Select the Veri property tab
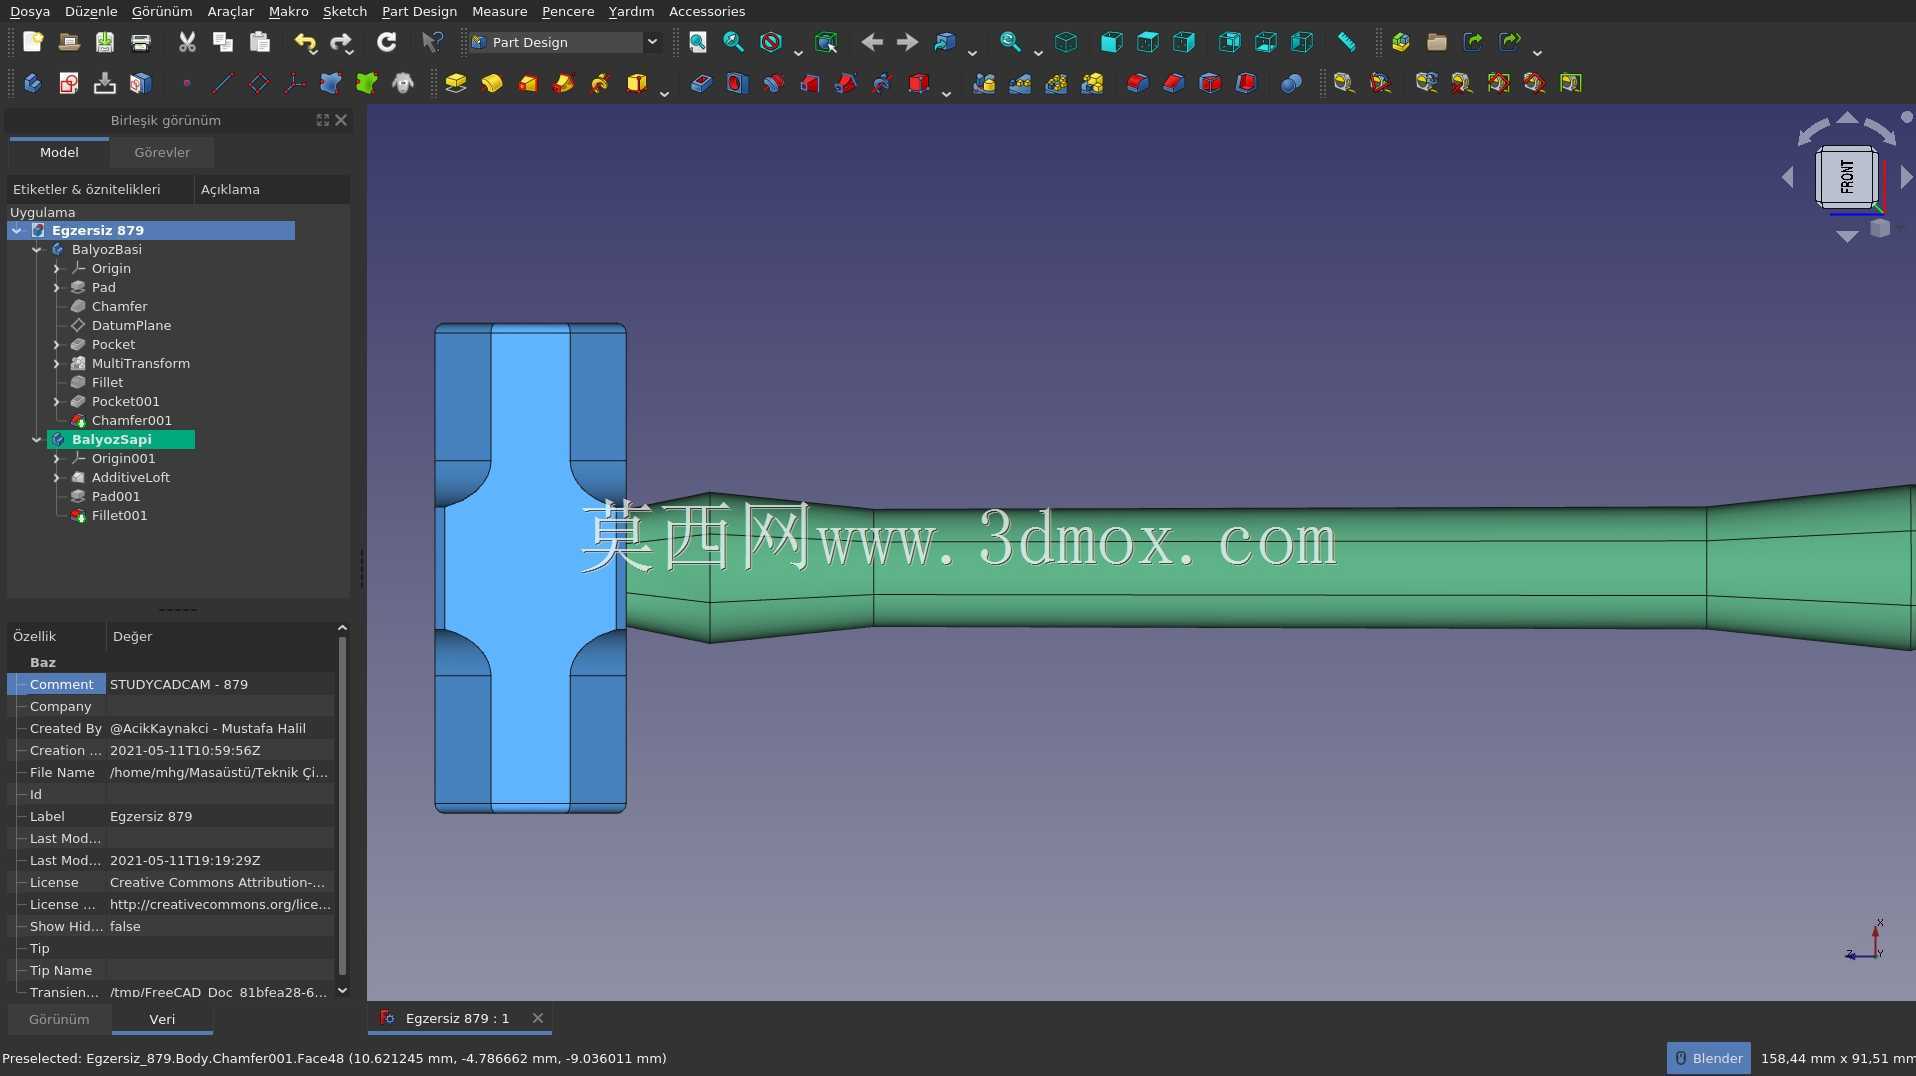Screen dimensions: 1916x1076 pos(162,1019)
